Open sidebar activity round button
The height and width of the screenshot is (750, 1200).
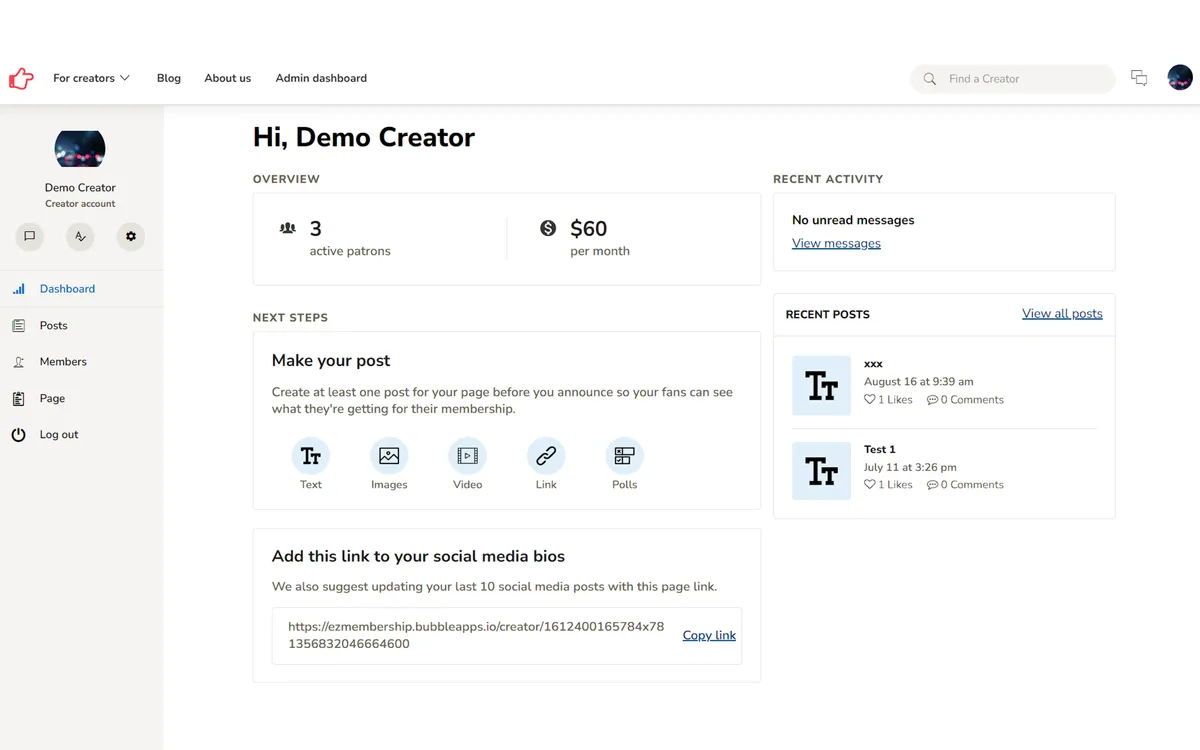80,237
